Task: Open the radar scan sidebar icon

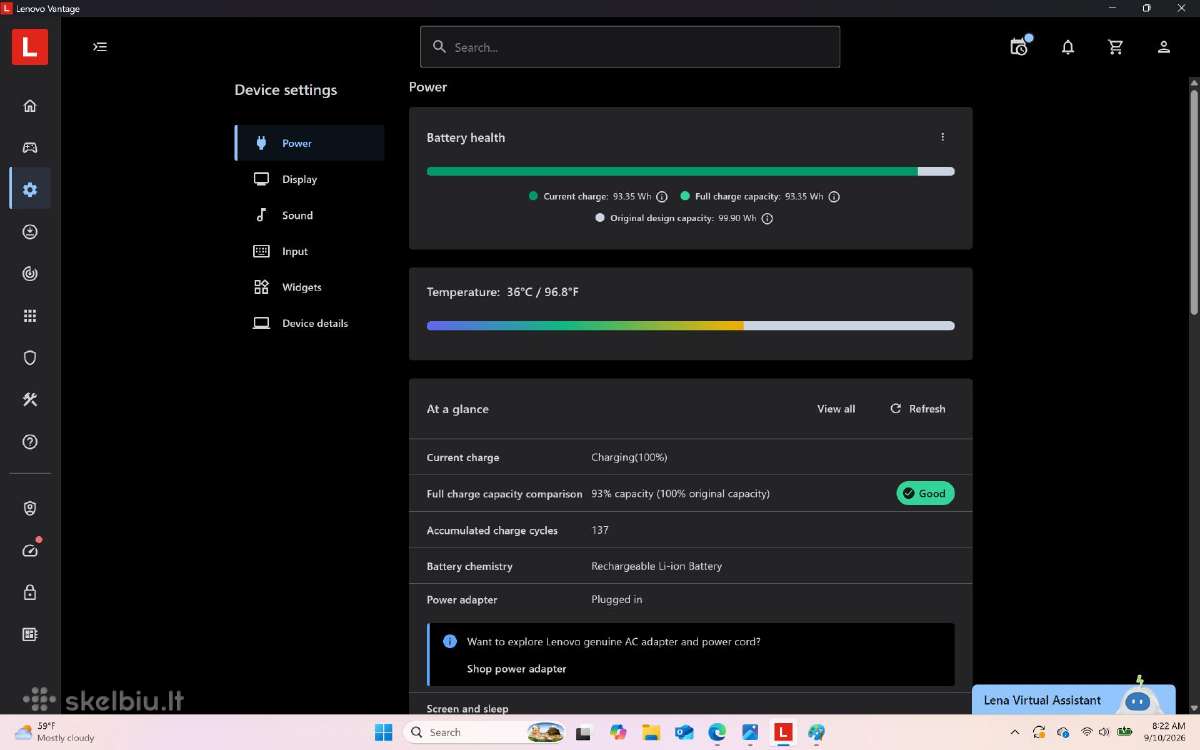Action: pos(30,273)
